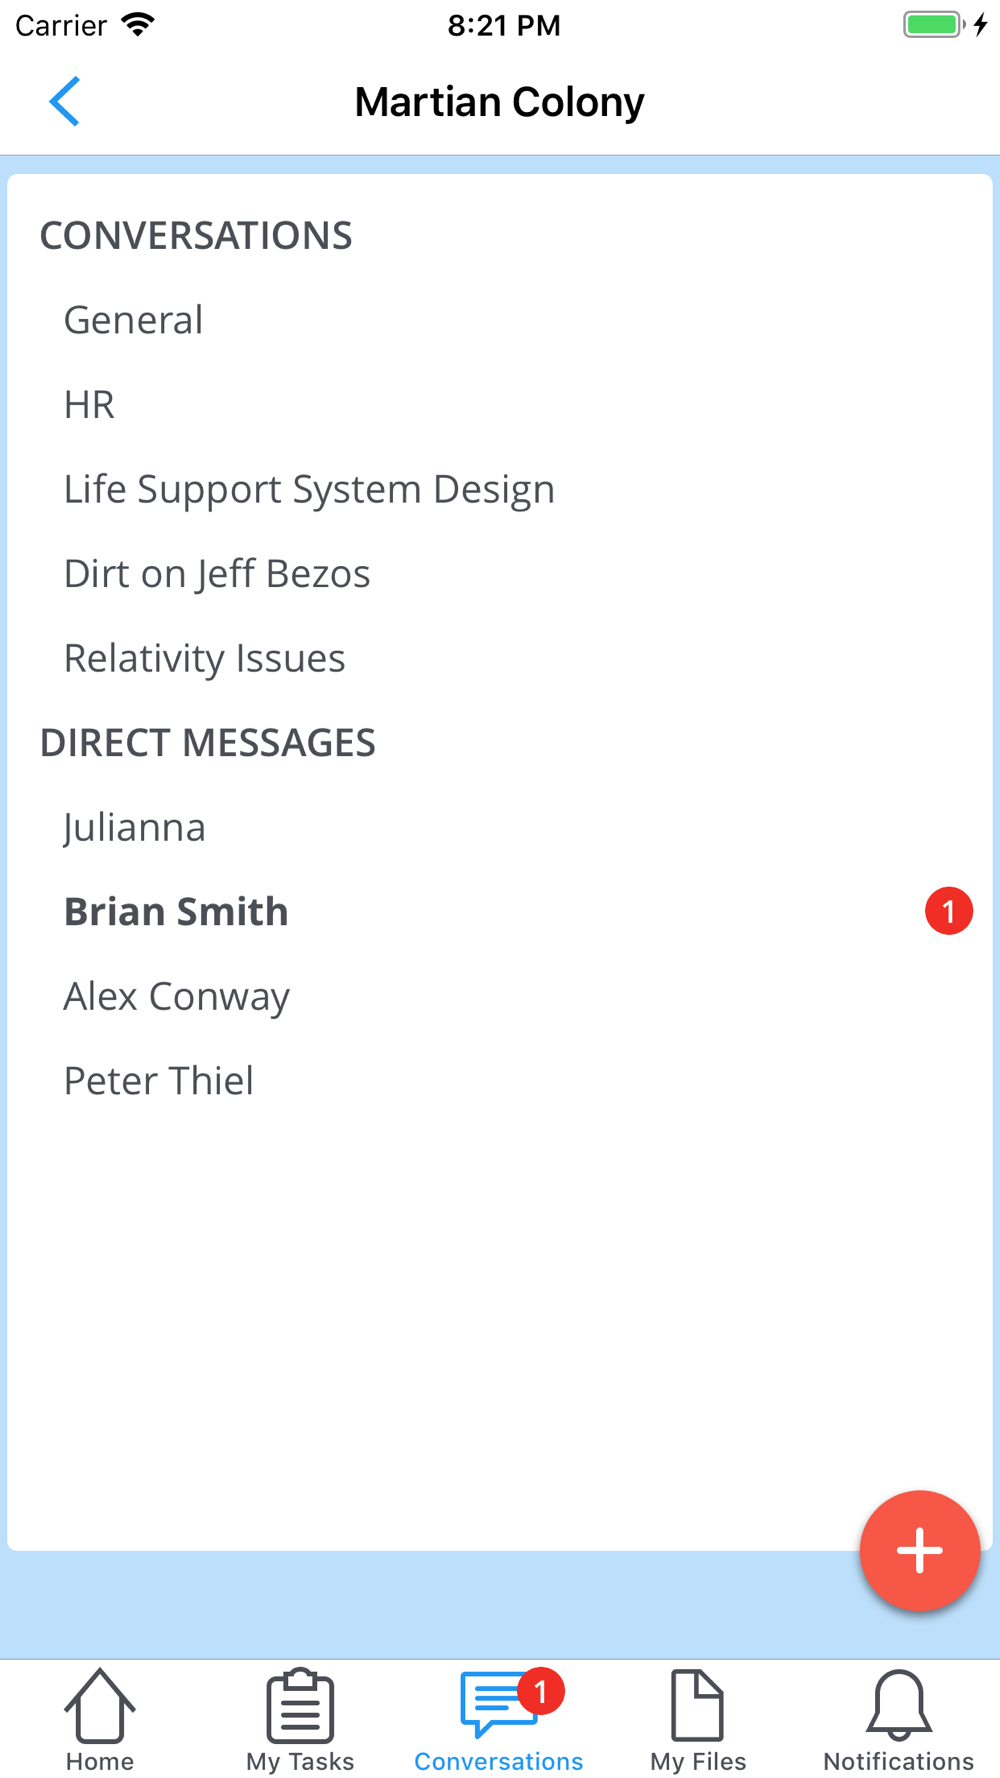Image resolution: width=1000 pixels, height=1778 pixels.
Task: Open the Home tab house icon
Action: click(100, 1705)
